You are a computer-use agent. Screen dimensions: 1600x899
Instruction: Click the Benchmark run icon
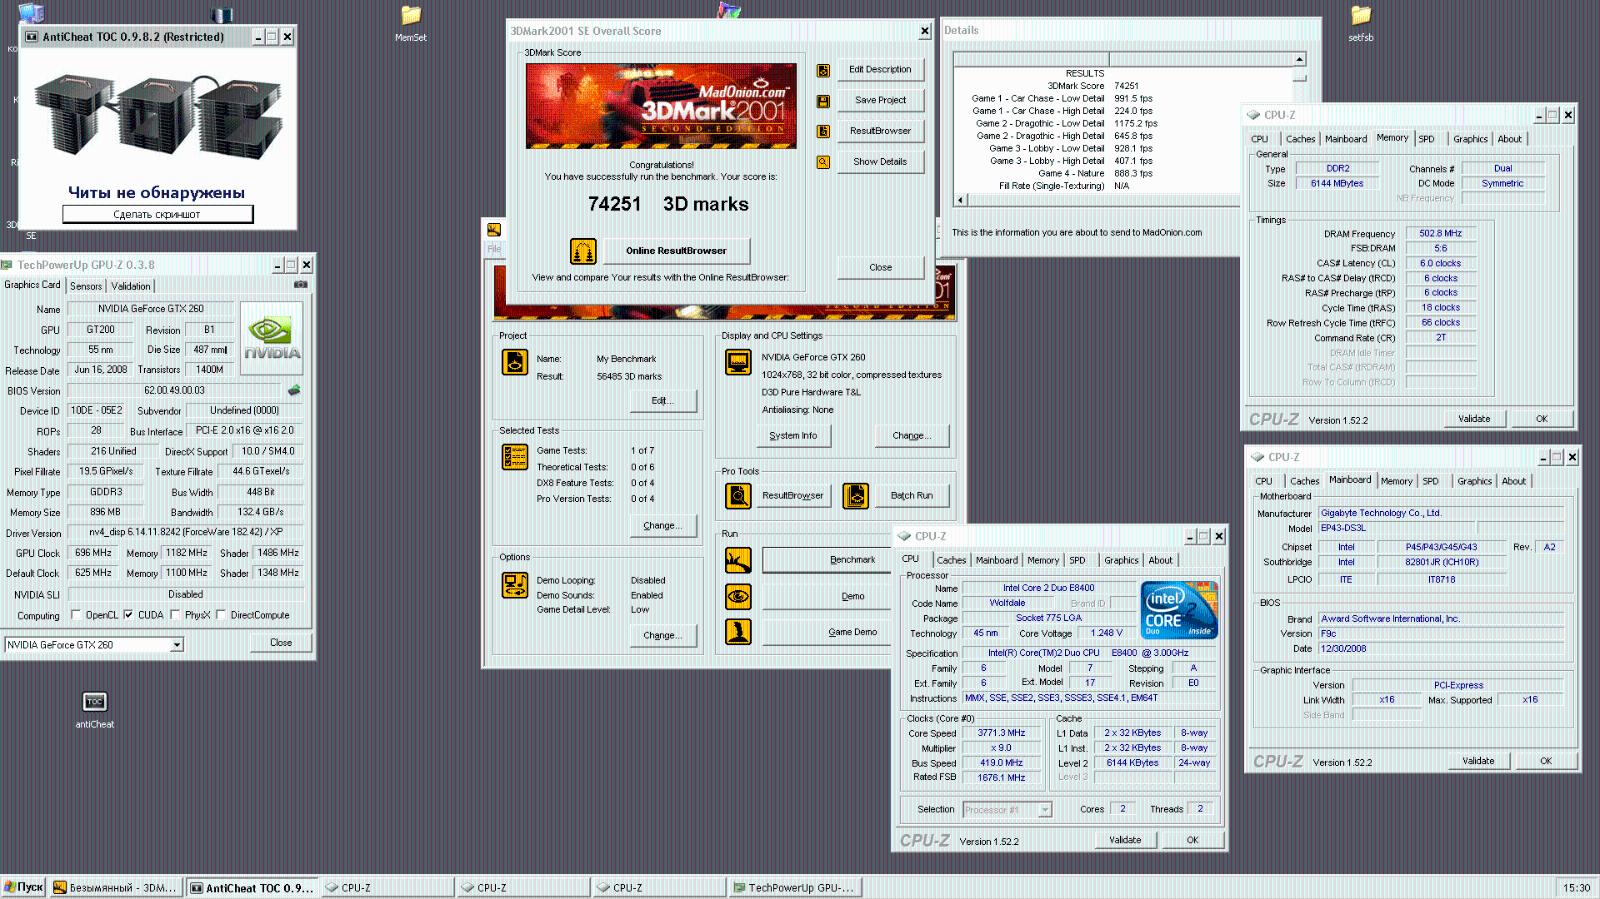(738, 560)
